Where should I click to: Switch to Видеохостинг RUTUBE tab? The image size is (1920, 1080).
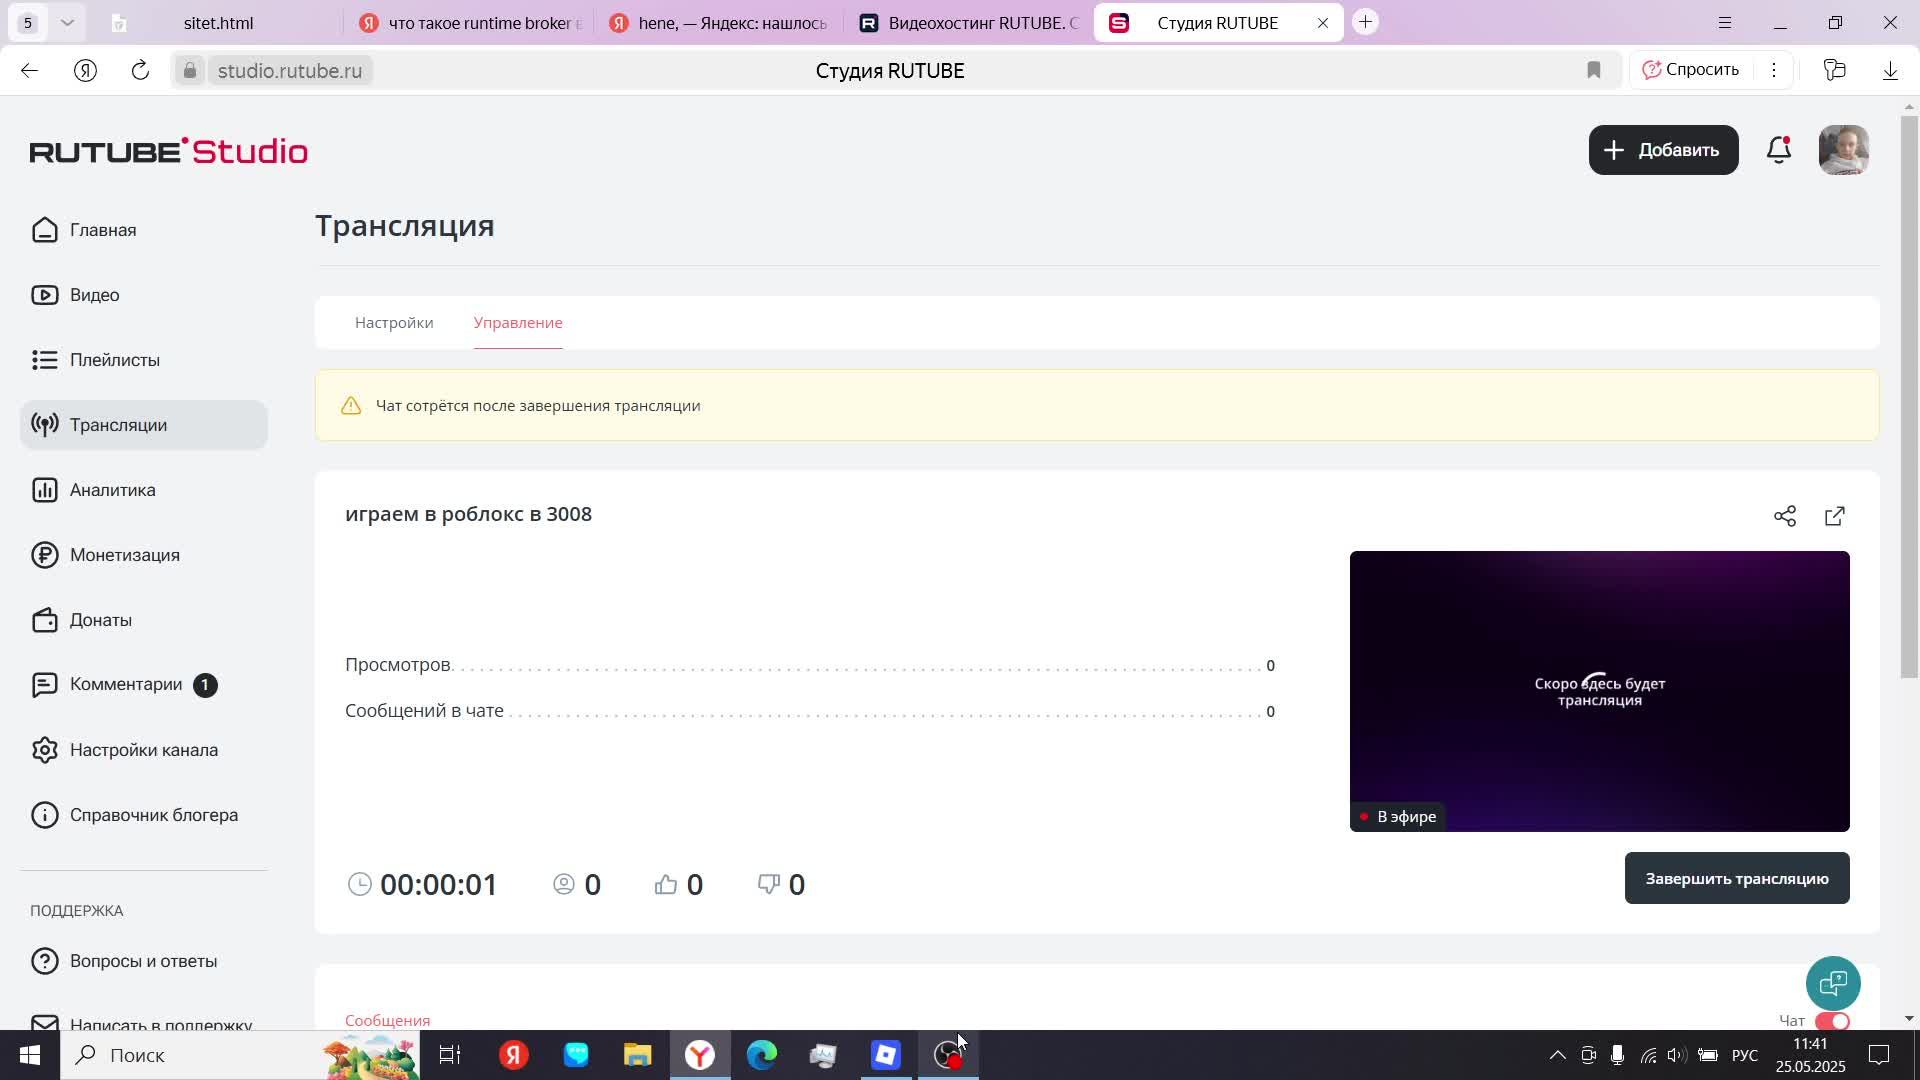point(970,23)
